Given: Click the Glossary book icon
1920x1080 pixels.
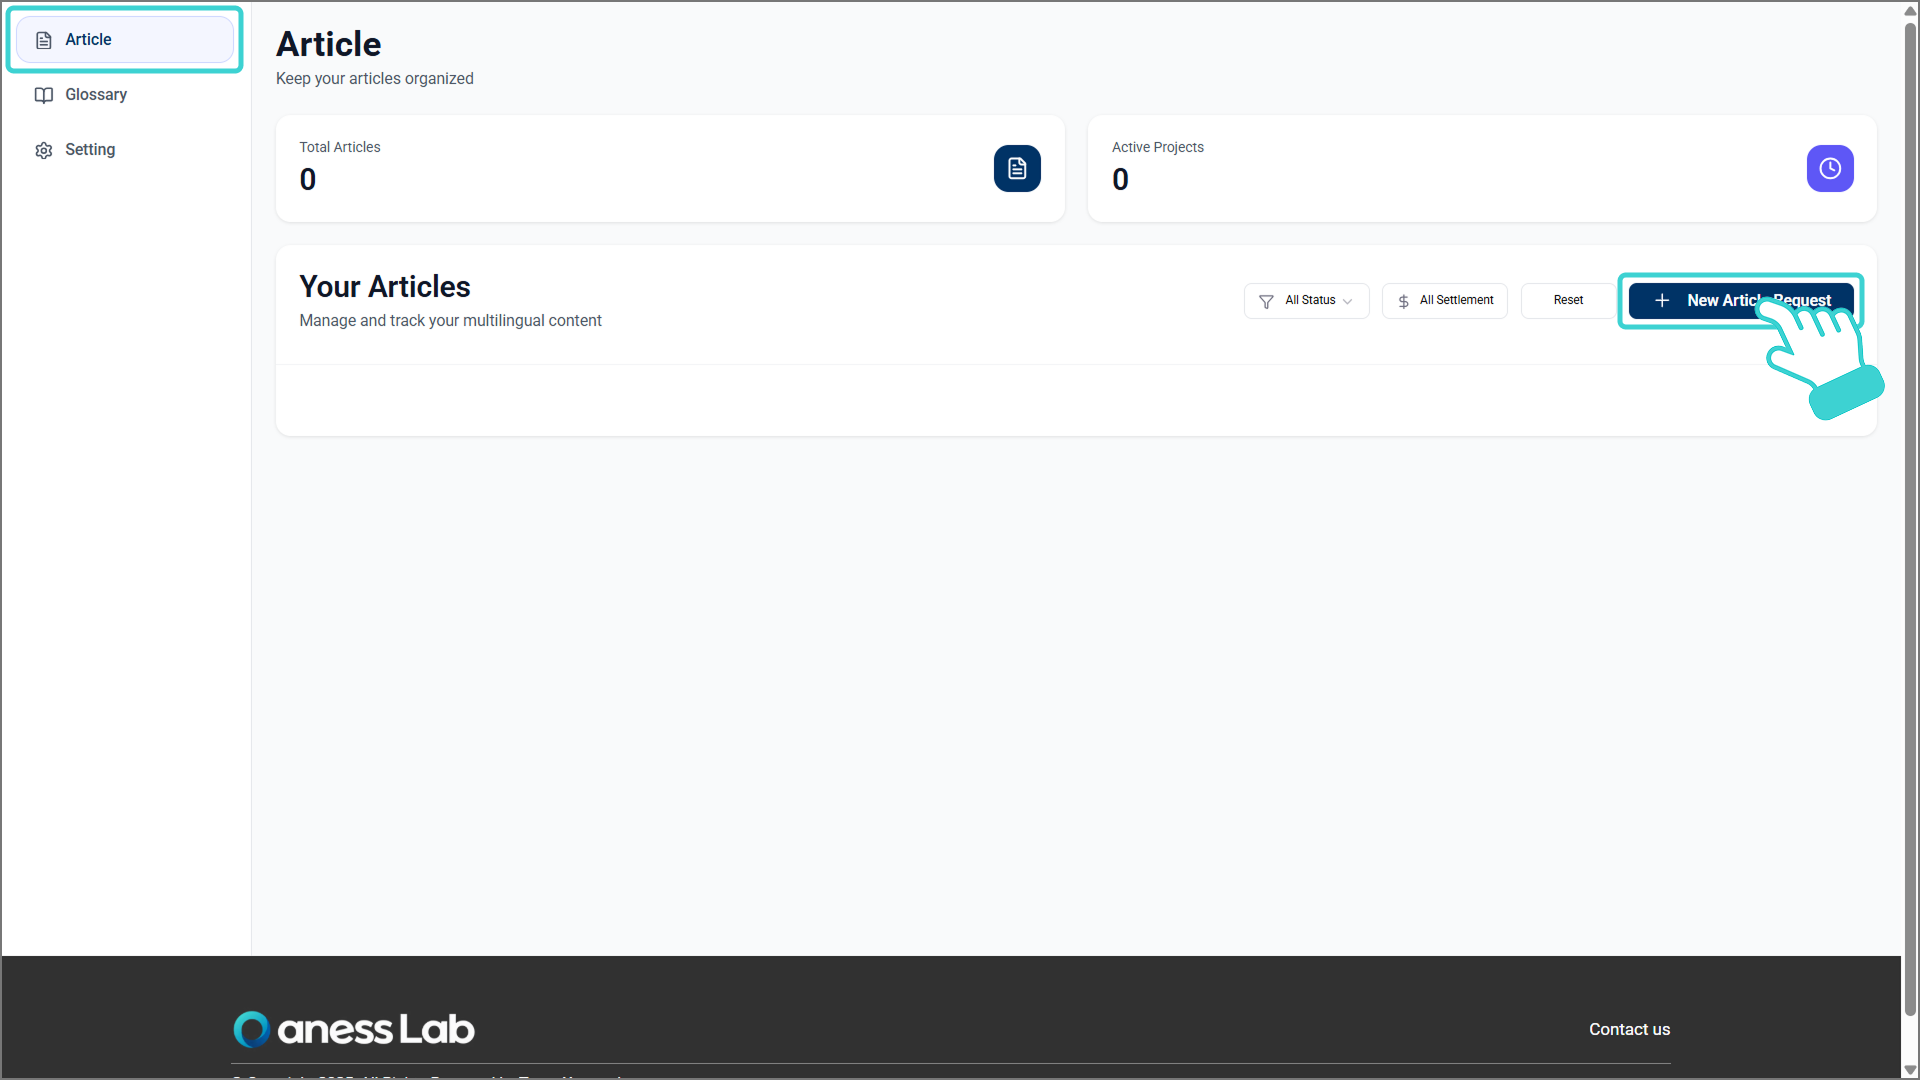Looking at the screenshot, I should [44, 95].
